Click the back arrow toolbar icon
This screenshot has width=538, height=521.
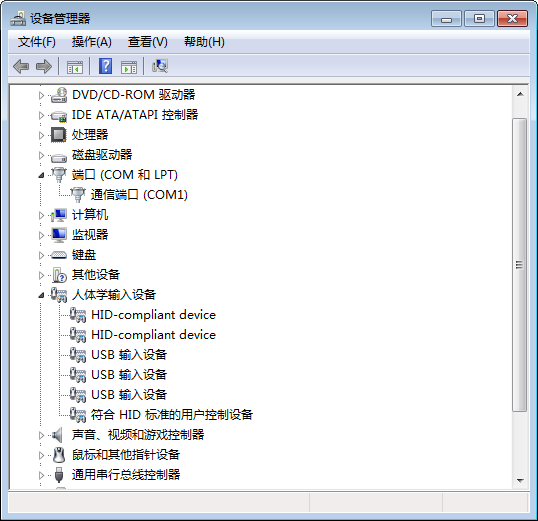point(21,66)
